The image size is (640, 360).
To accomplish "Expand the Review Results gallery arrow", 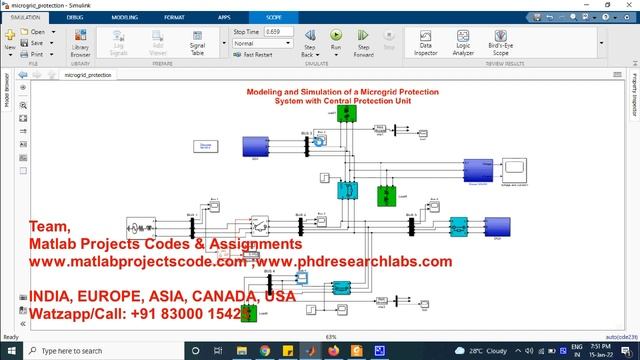I will tap(602, 43).
